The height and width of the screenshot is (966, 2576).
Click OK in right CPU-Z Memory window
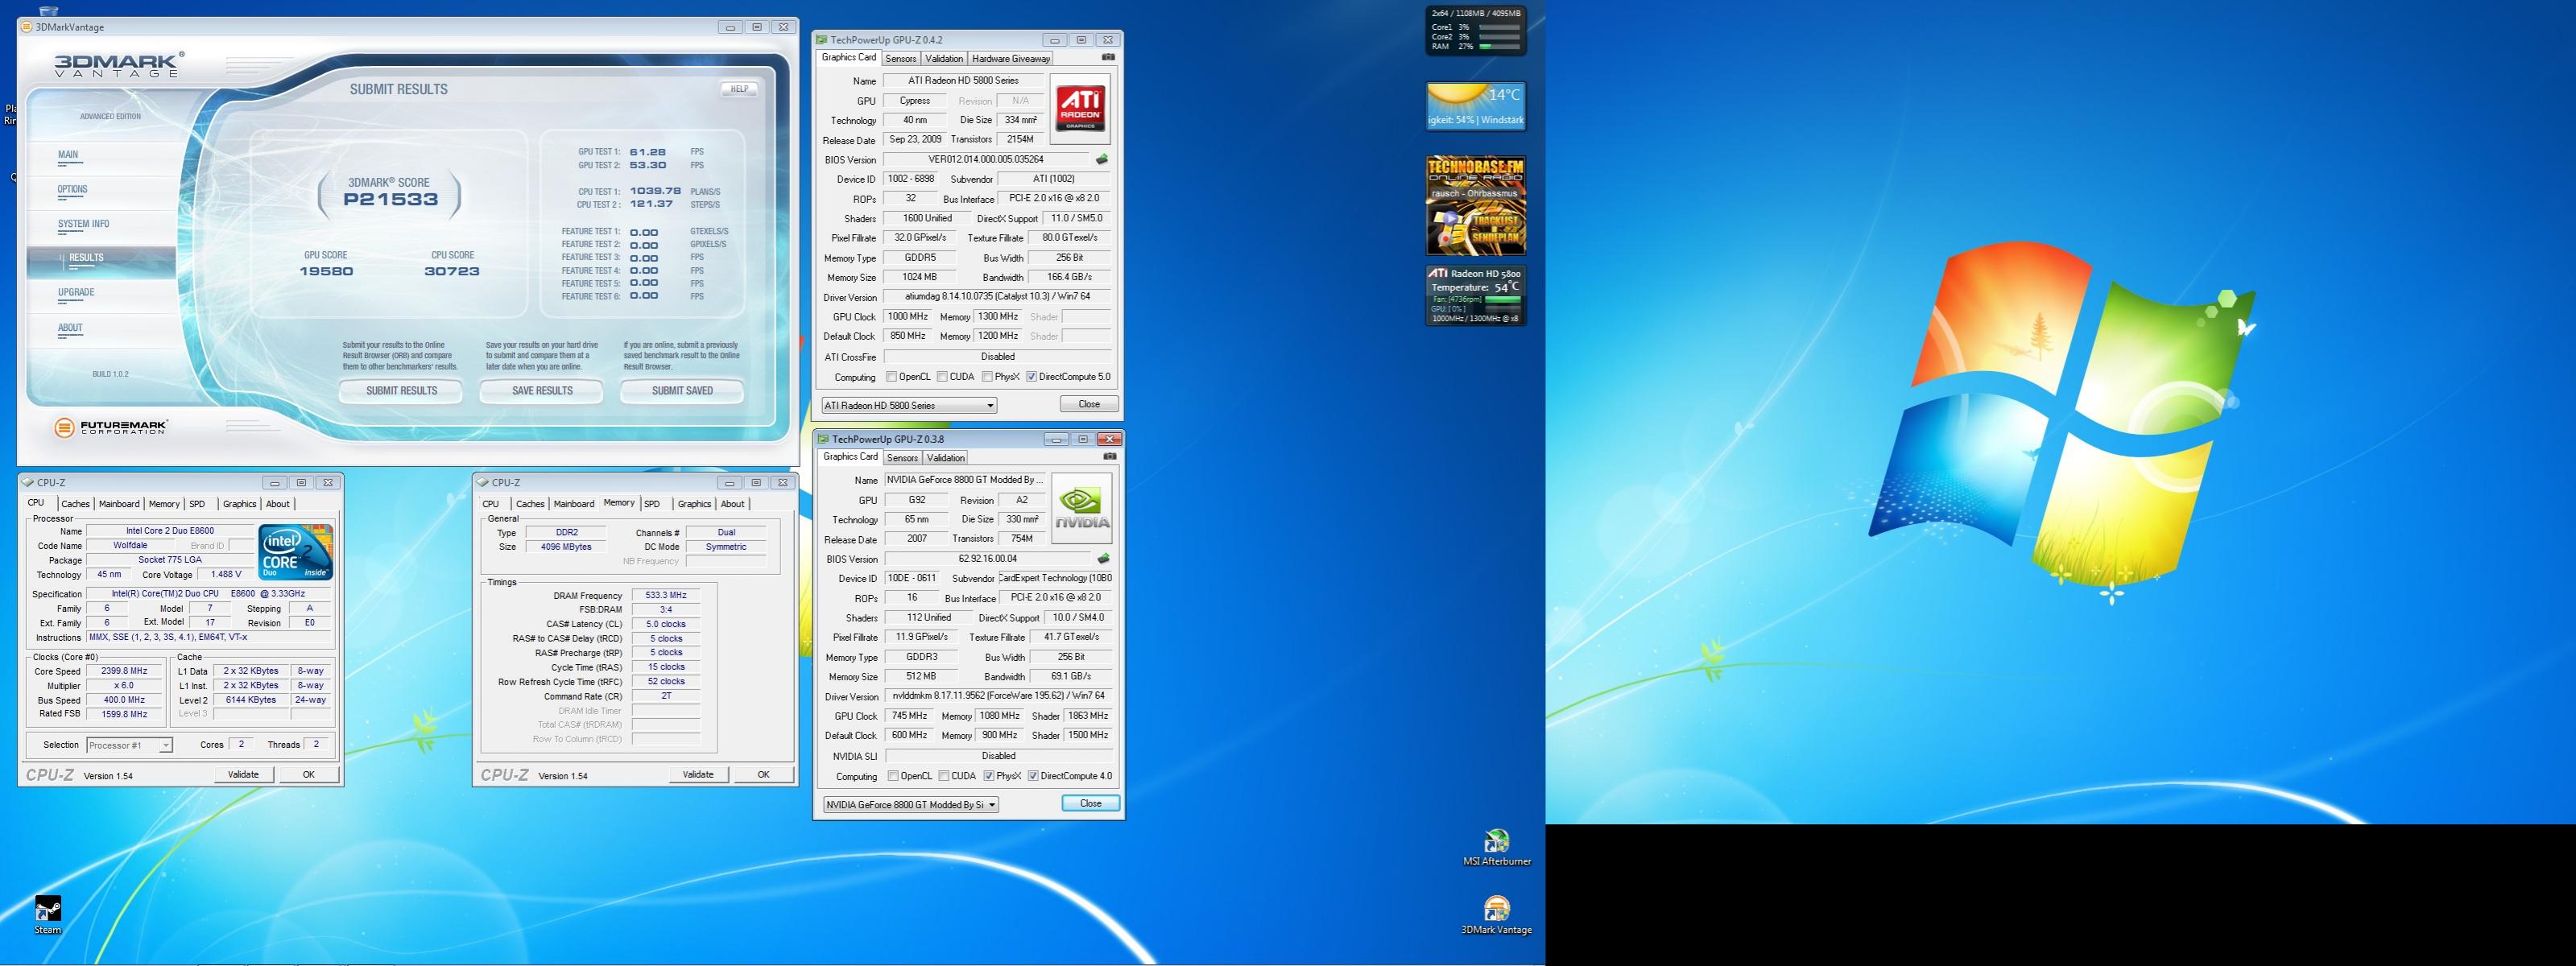pyautogui.click(x=763, y=774)
